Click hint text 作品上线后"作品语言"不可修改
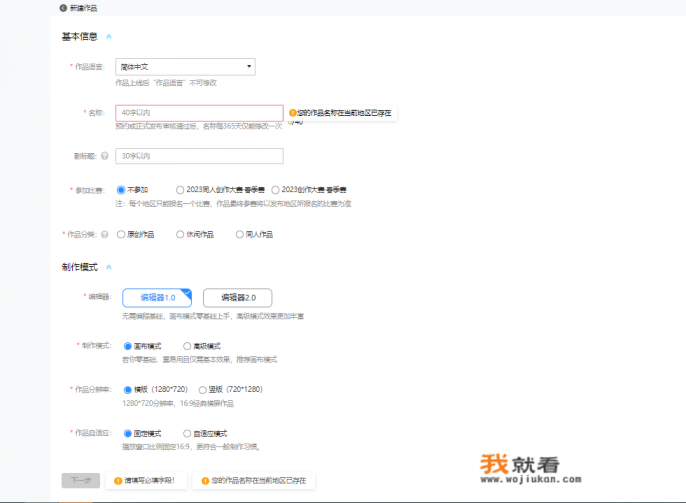 [166, 83]
